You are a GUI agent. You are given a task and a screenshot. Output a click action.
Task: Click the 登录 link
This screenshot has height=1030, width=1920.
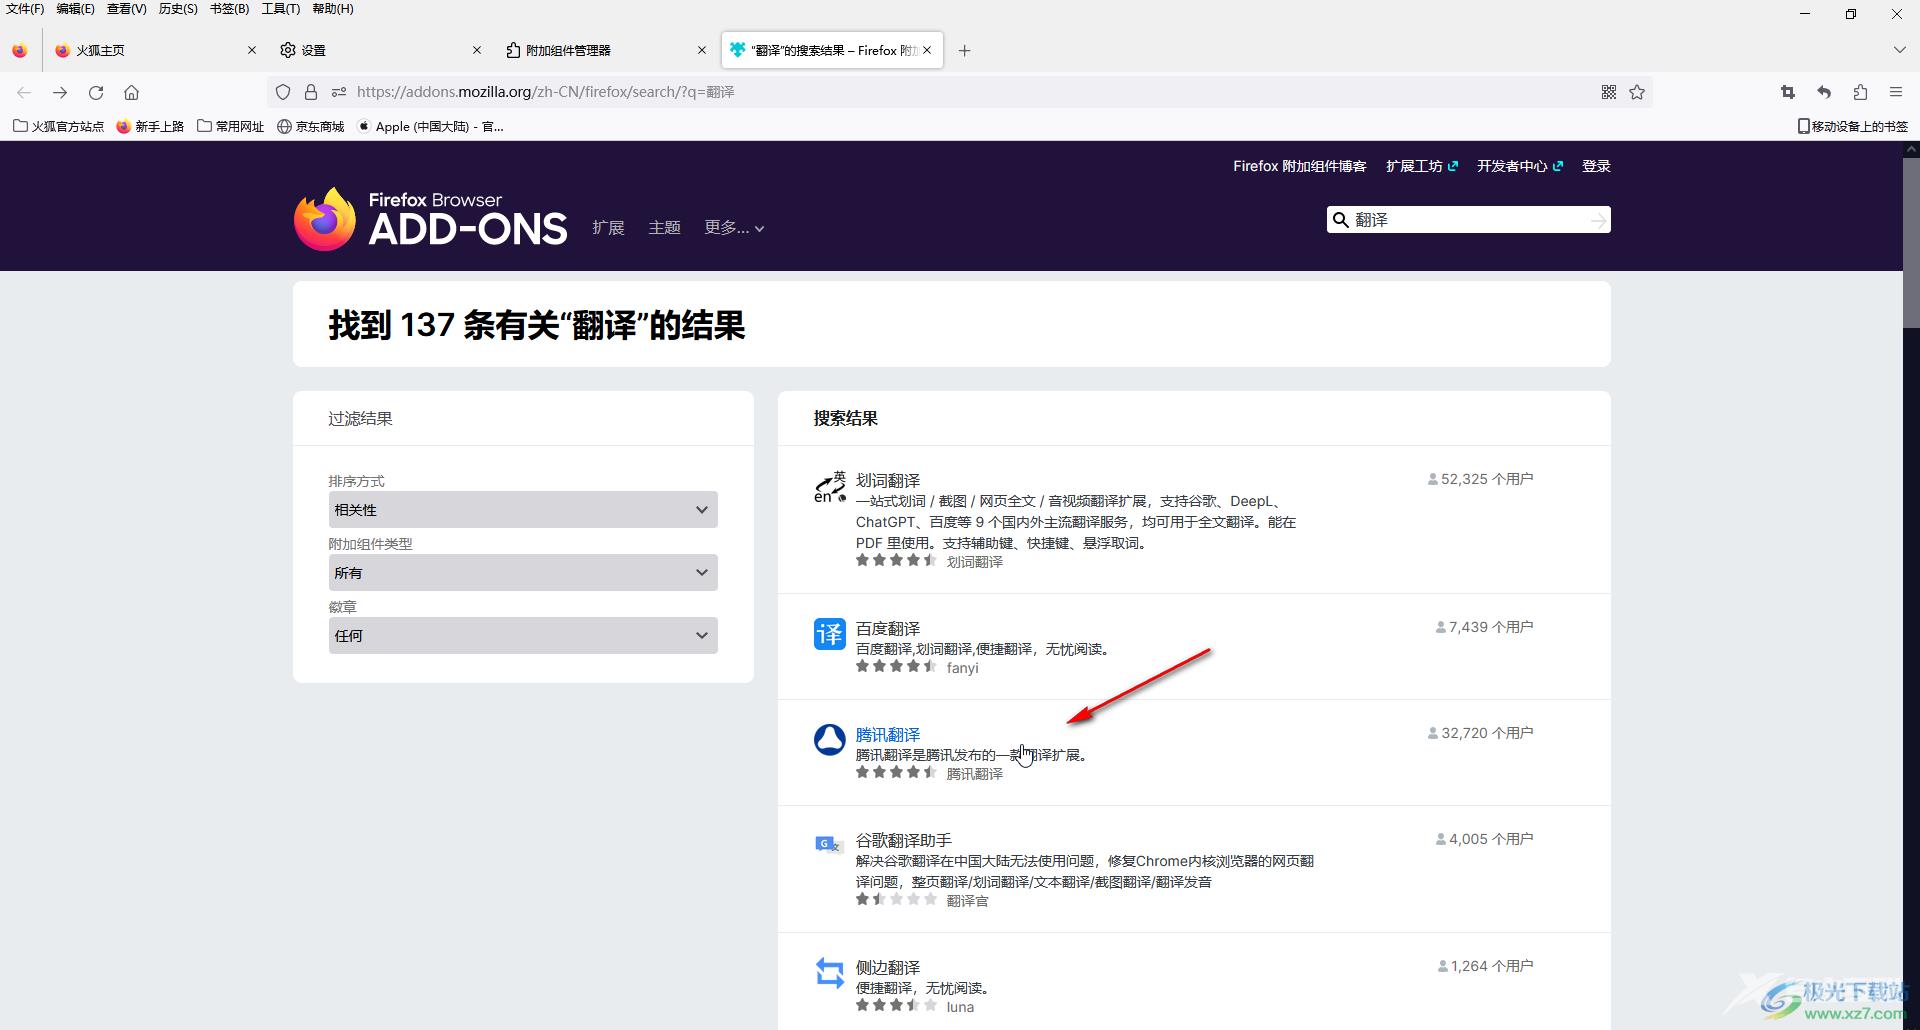point(1596,166)
